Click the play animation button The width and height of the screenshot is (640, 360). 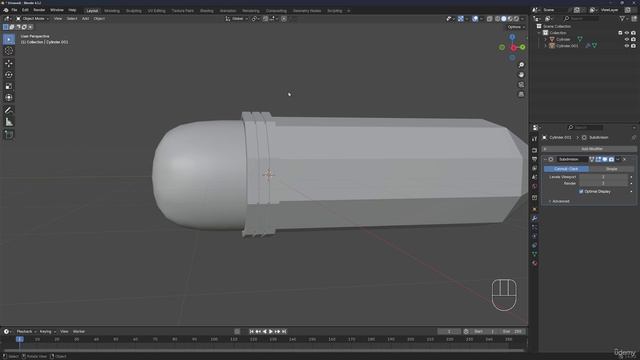tap(271, 331)
